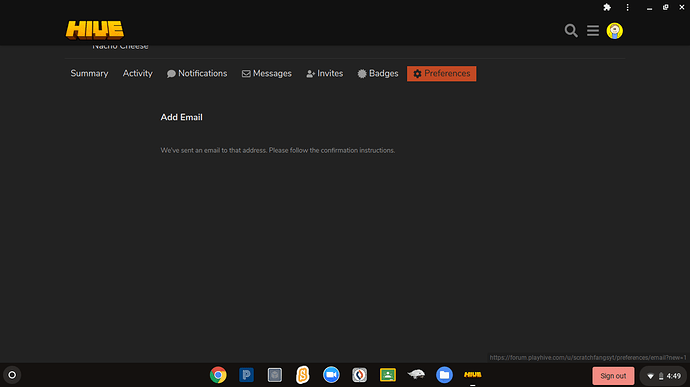Open the compass icon app in shelf

click(x=360, y=375)
